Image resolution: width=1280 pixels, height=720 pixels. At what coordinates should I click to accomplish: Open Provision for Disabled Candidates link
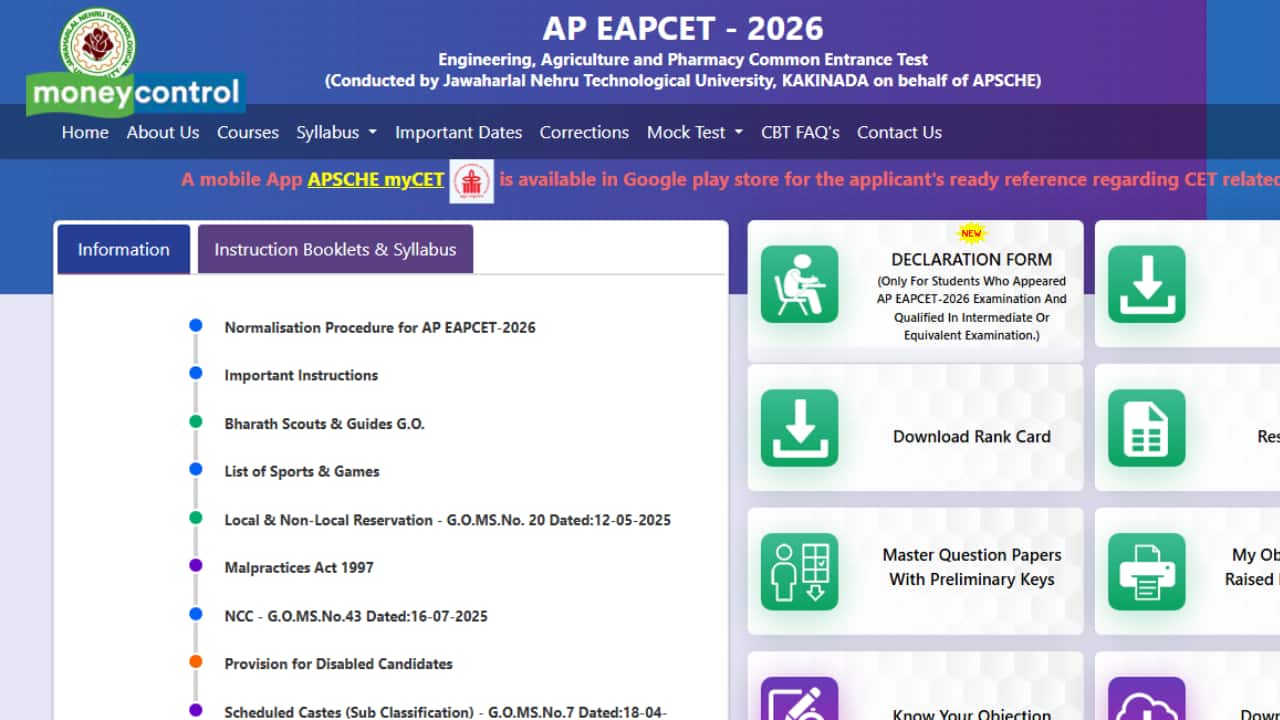(x=338, y=663)
